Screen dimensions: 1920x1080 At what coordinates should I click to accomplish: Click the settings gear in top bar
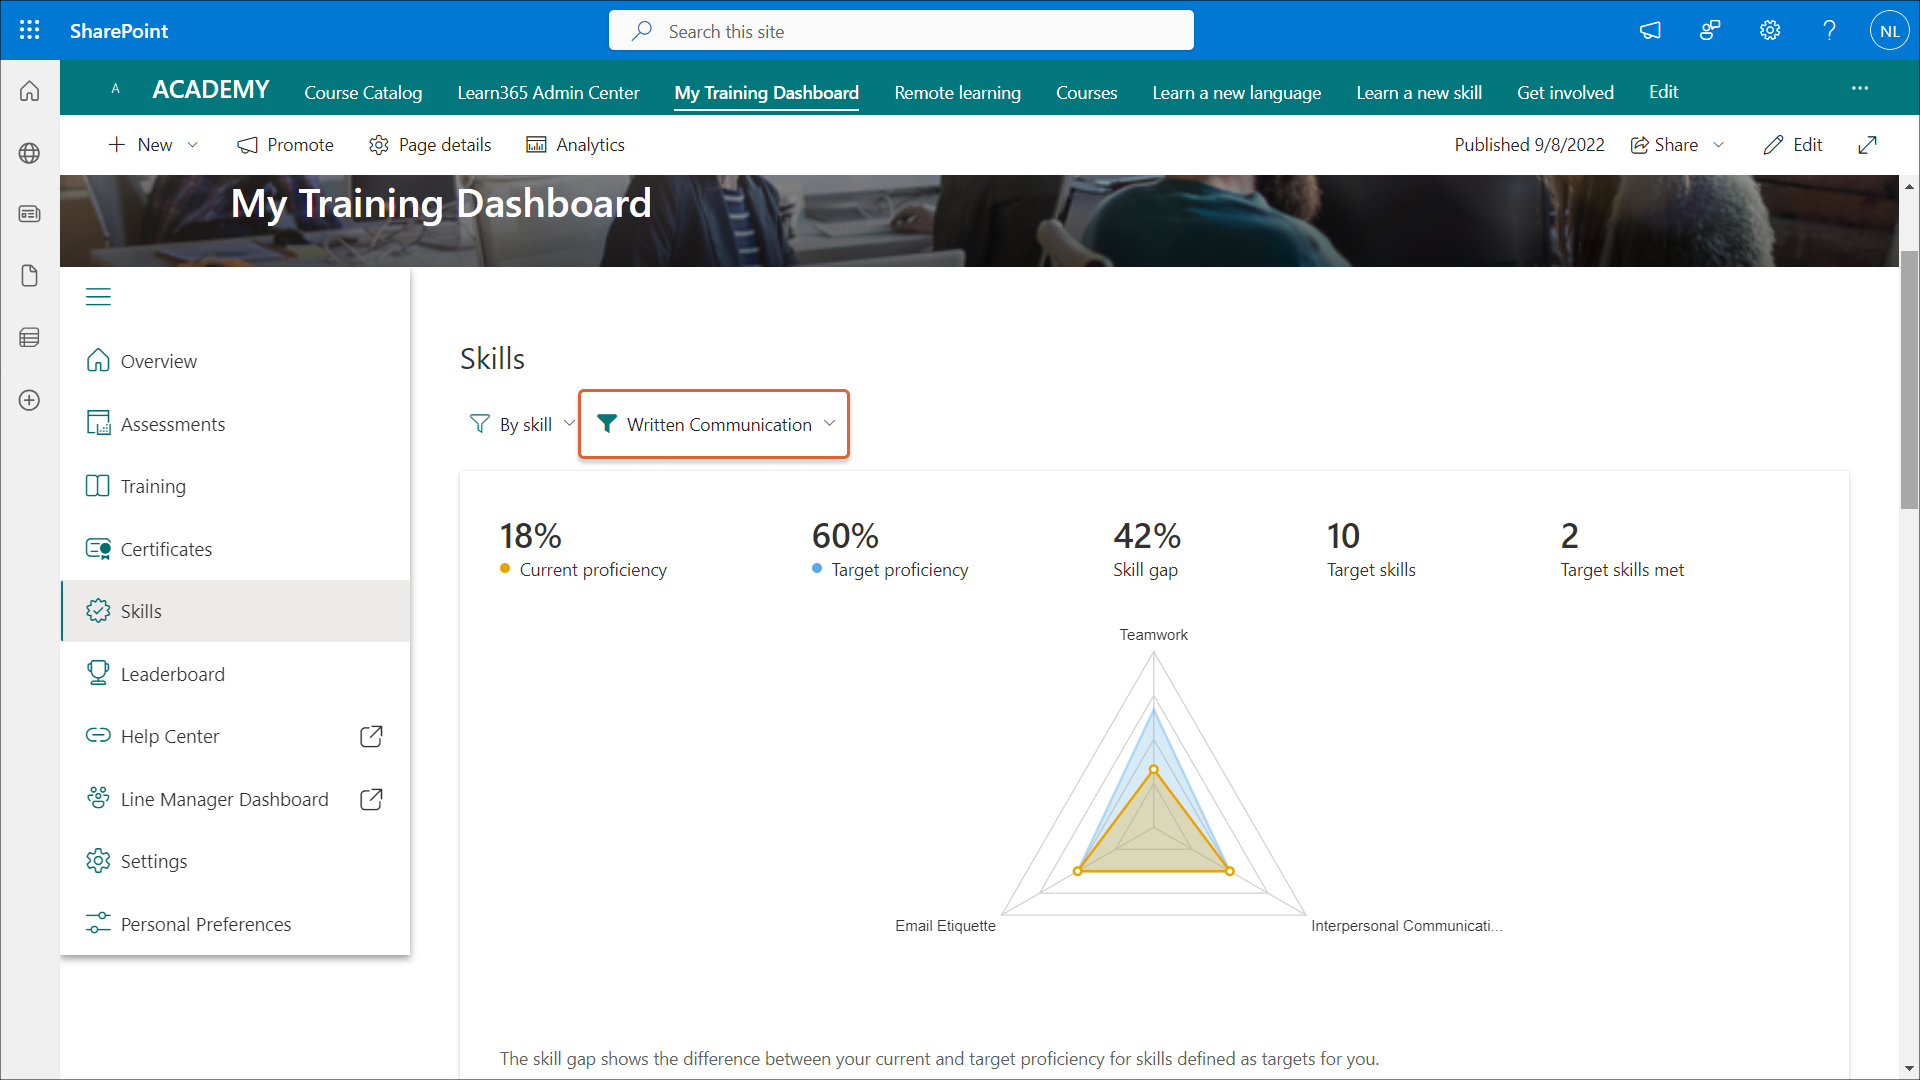[1770, 30]
